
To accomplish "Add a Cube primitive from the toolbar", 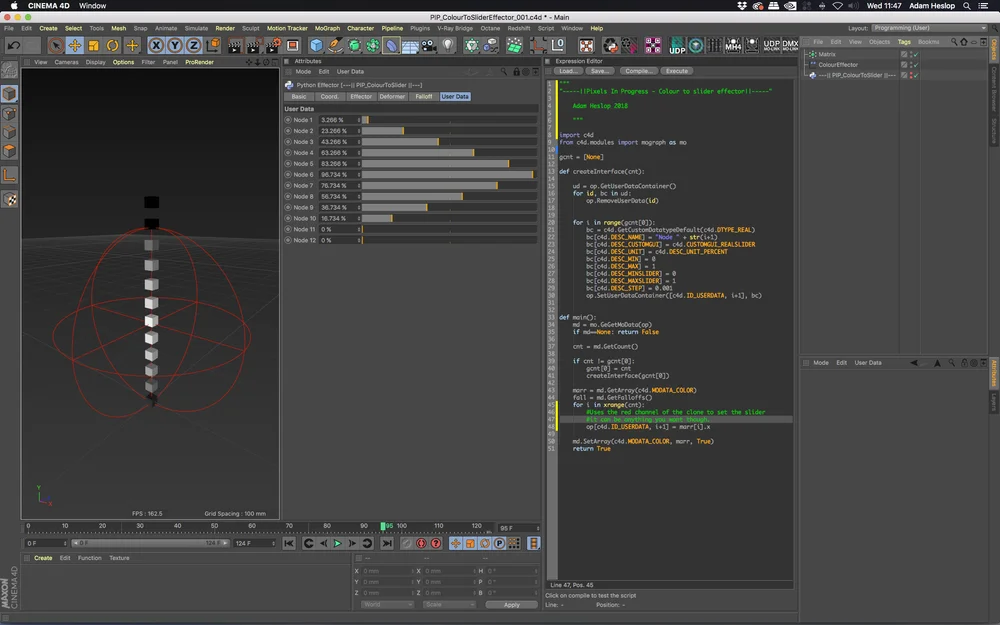I will [317, 46].
